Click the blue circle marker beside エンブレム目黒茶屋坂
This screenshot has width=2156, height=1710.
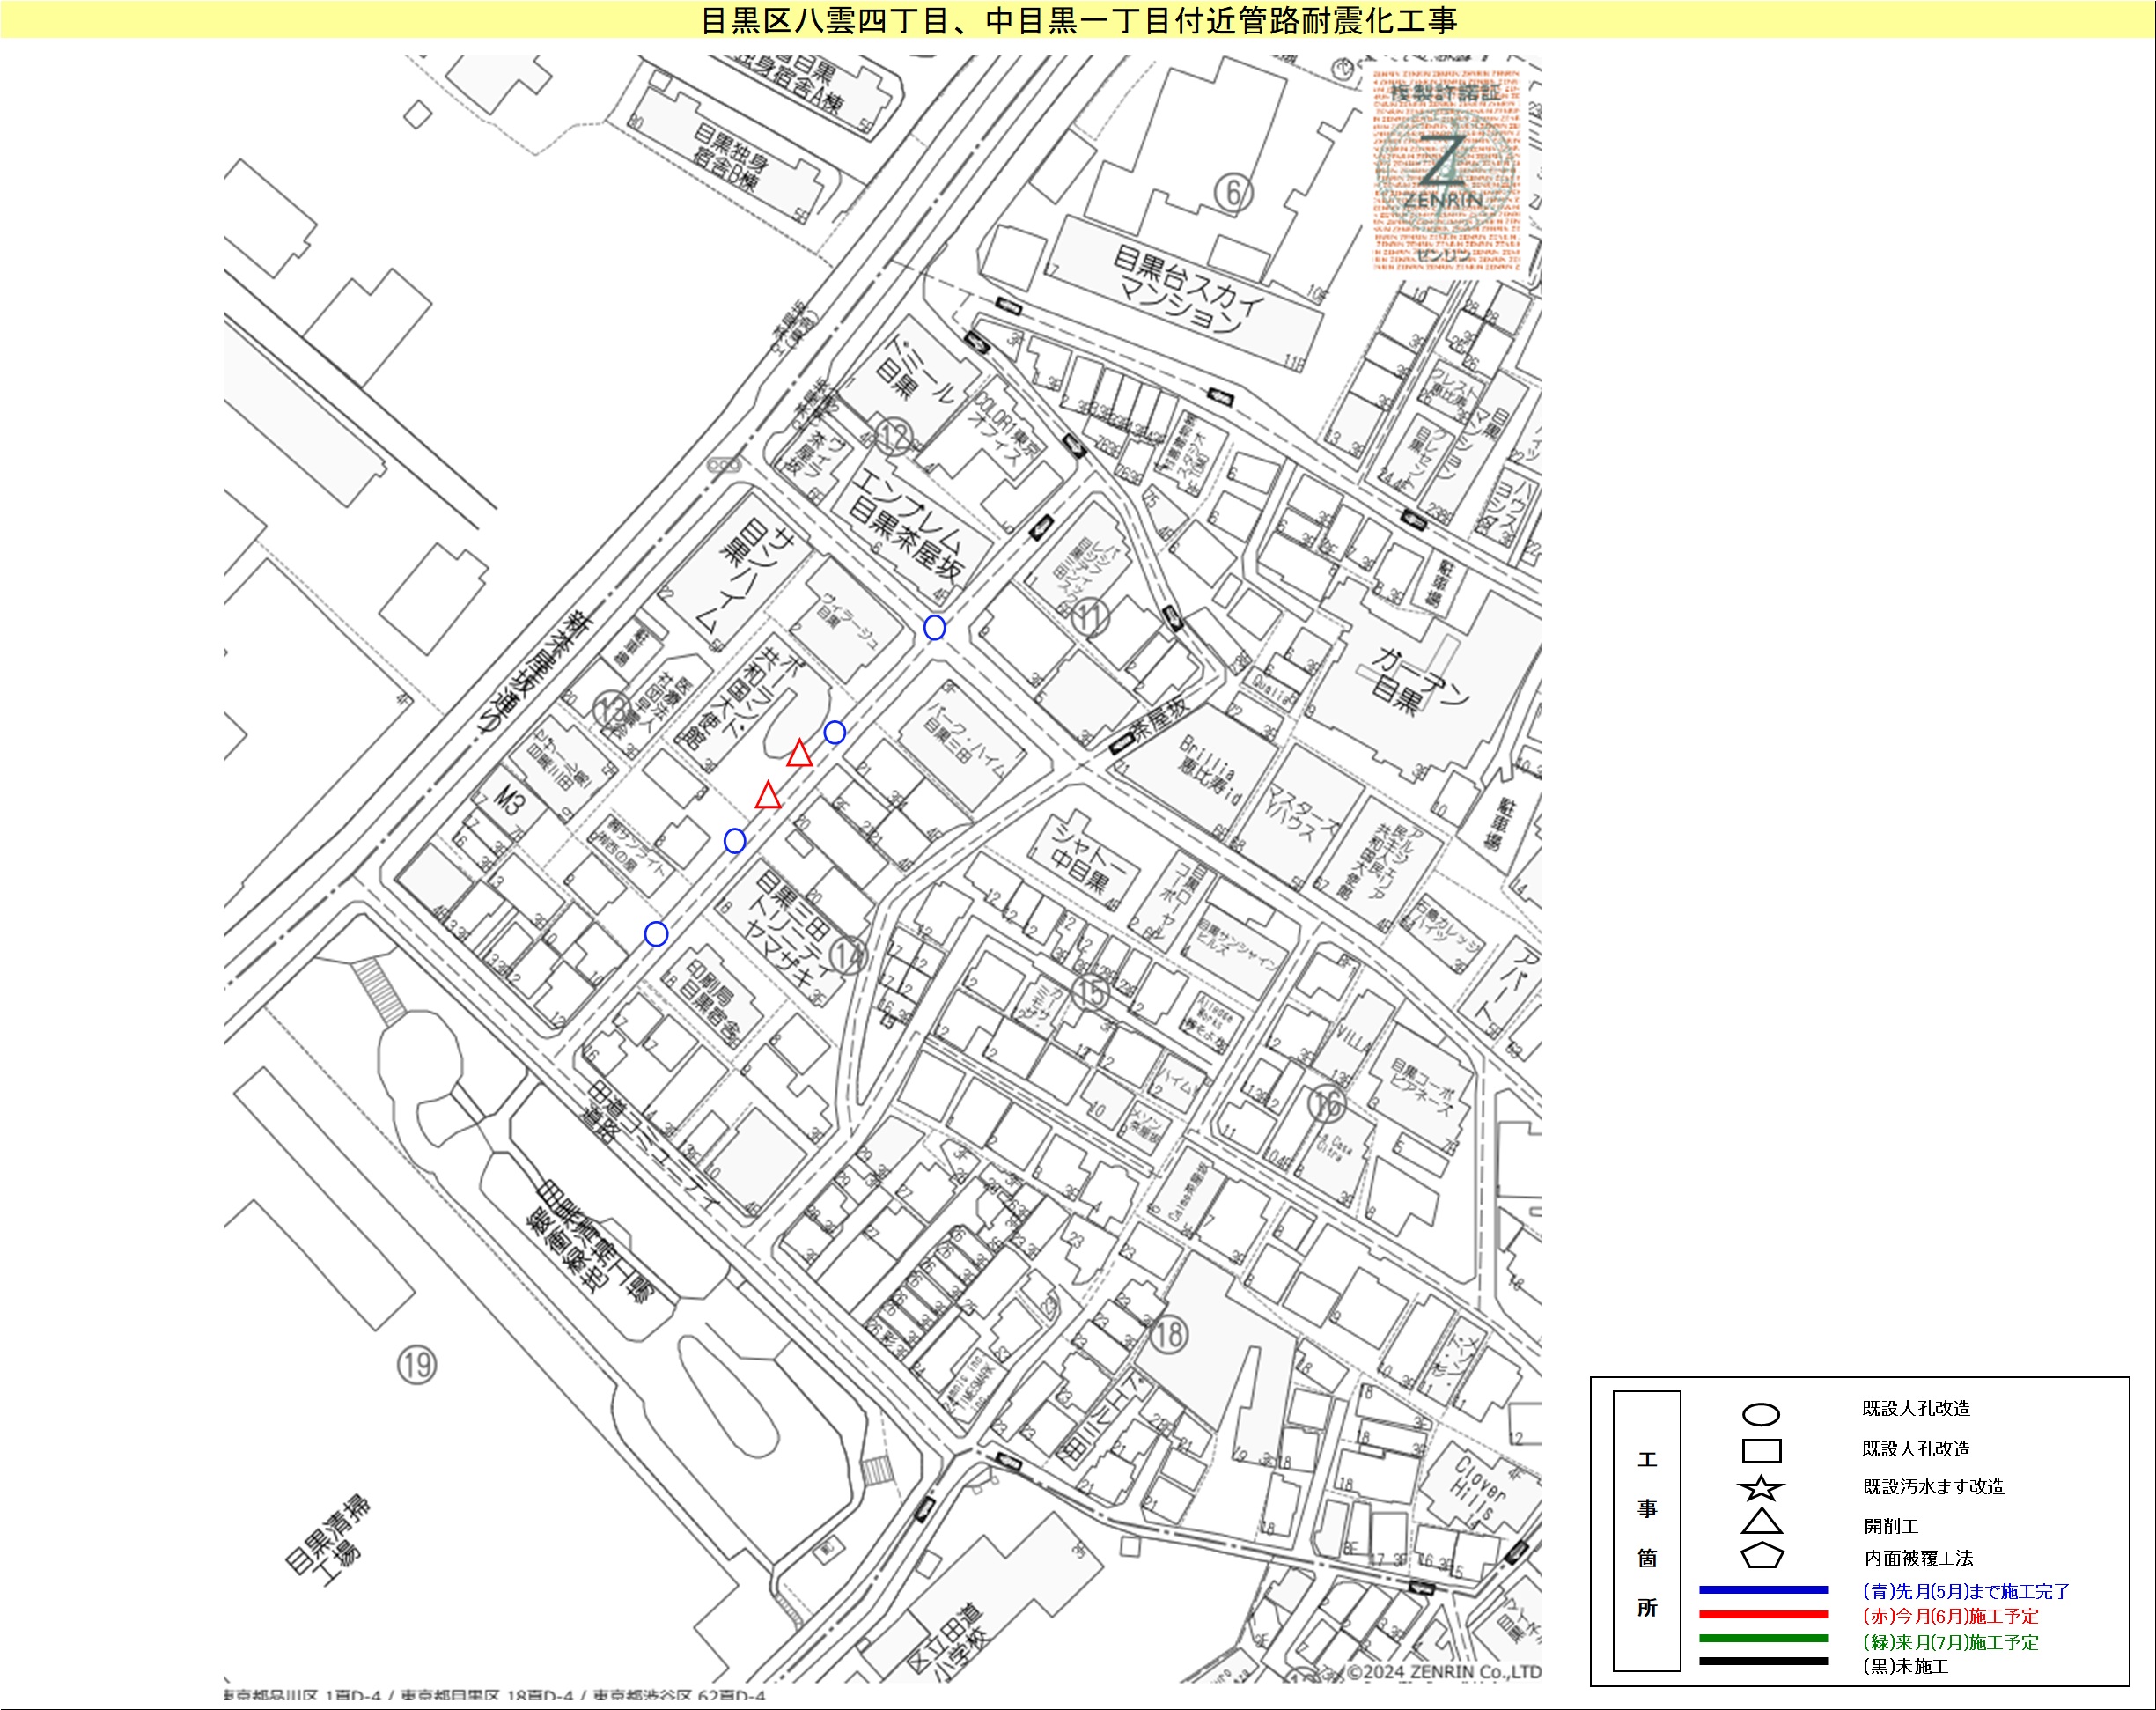934,627
